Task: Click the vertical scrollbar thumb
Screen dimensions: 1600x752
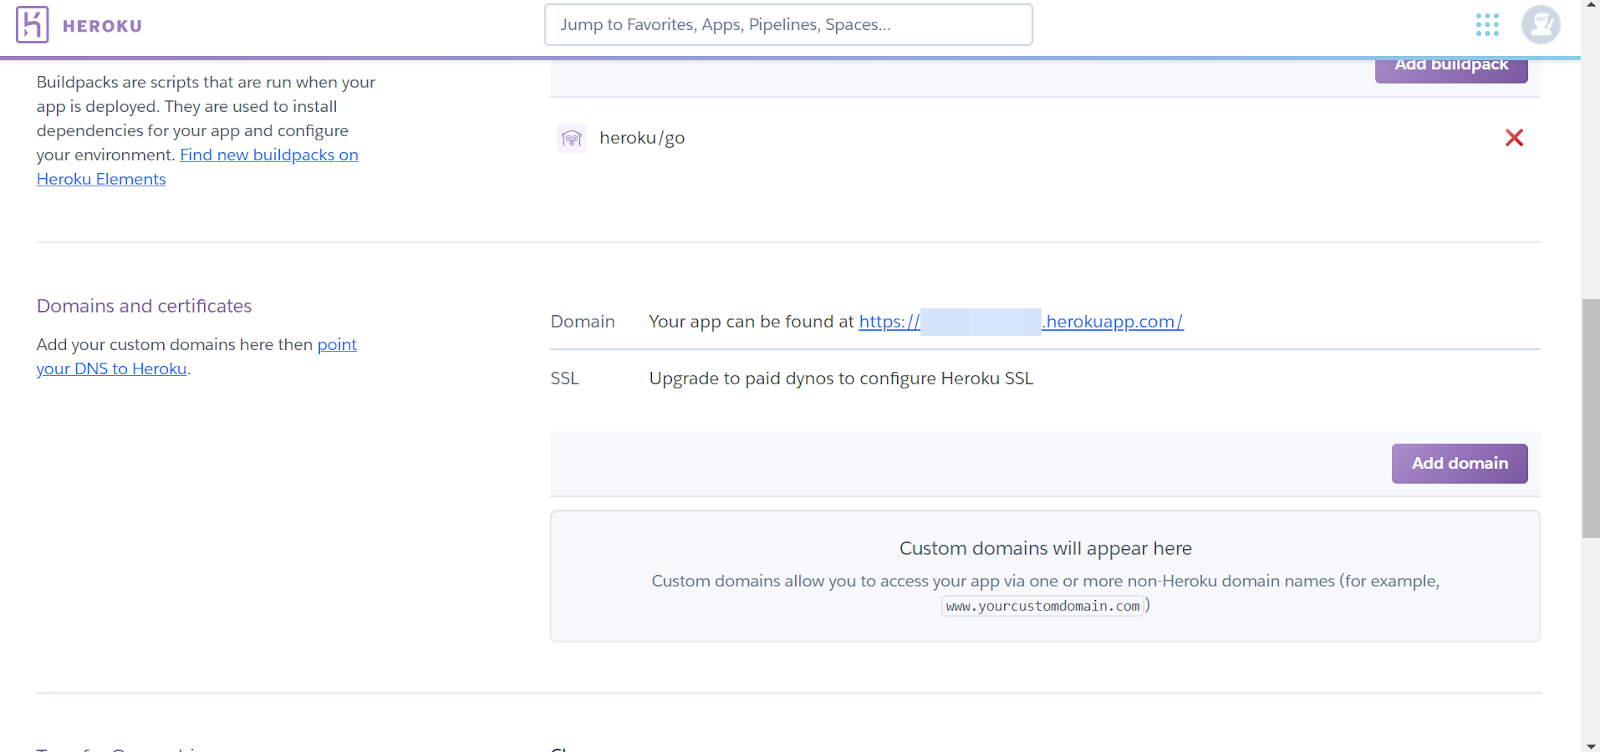Action: click(1590, 418)
